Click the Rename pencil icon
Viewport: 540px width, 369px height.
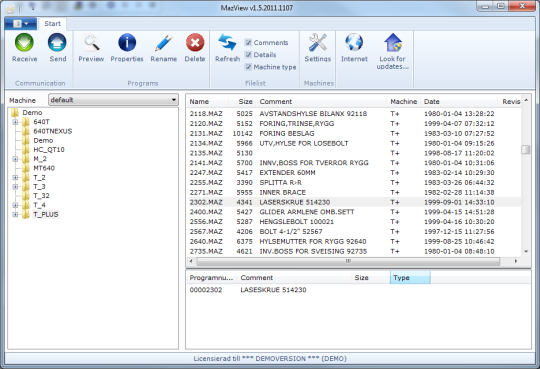[x=164, y=43]
